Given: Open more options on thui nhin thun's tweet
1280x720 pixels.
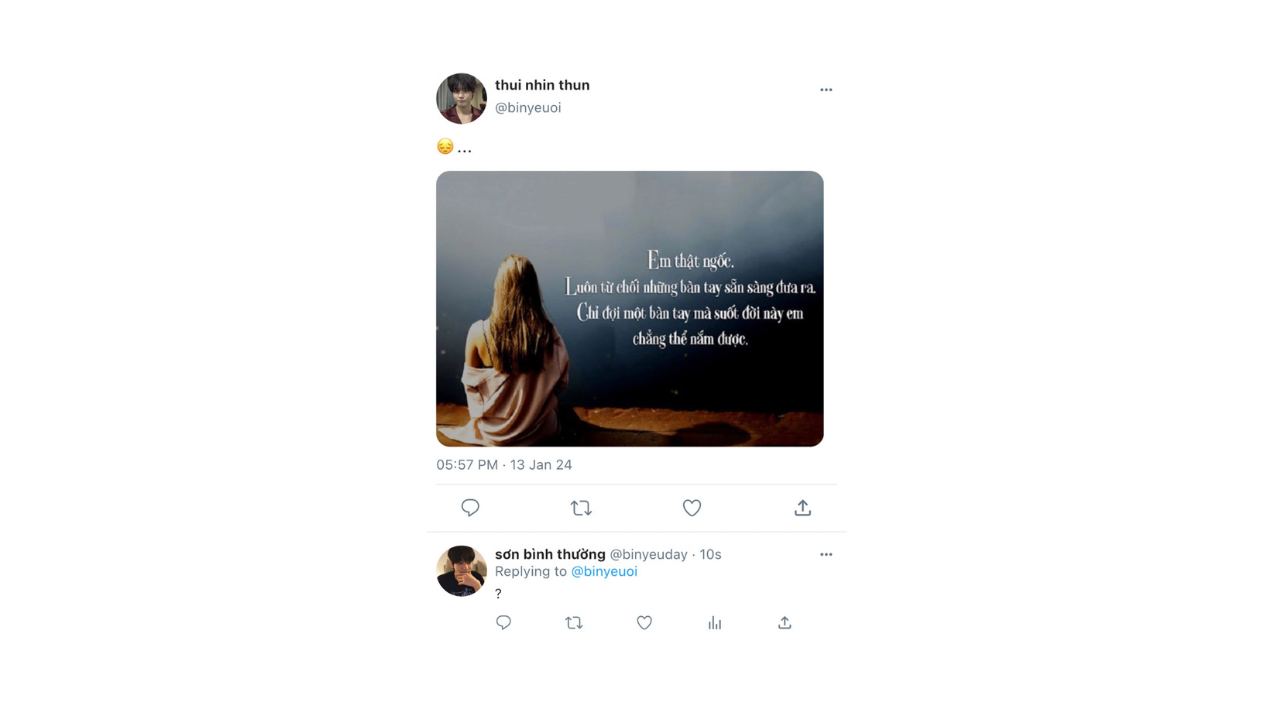Looking at the screenshot, I should [x=826, y=90].
